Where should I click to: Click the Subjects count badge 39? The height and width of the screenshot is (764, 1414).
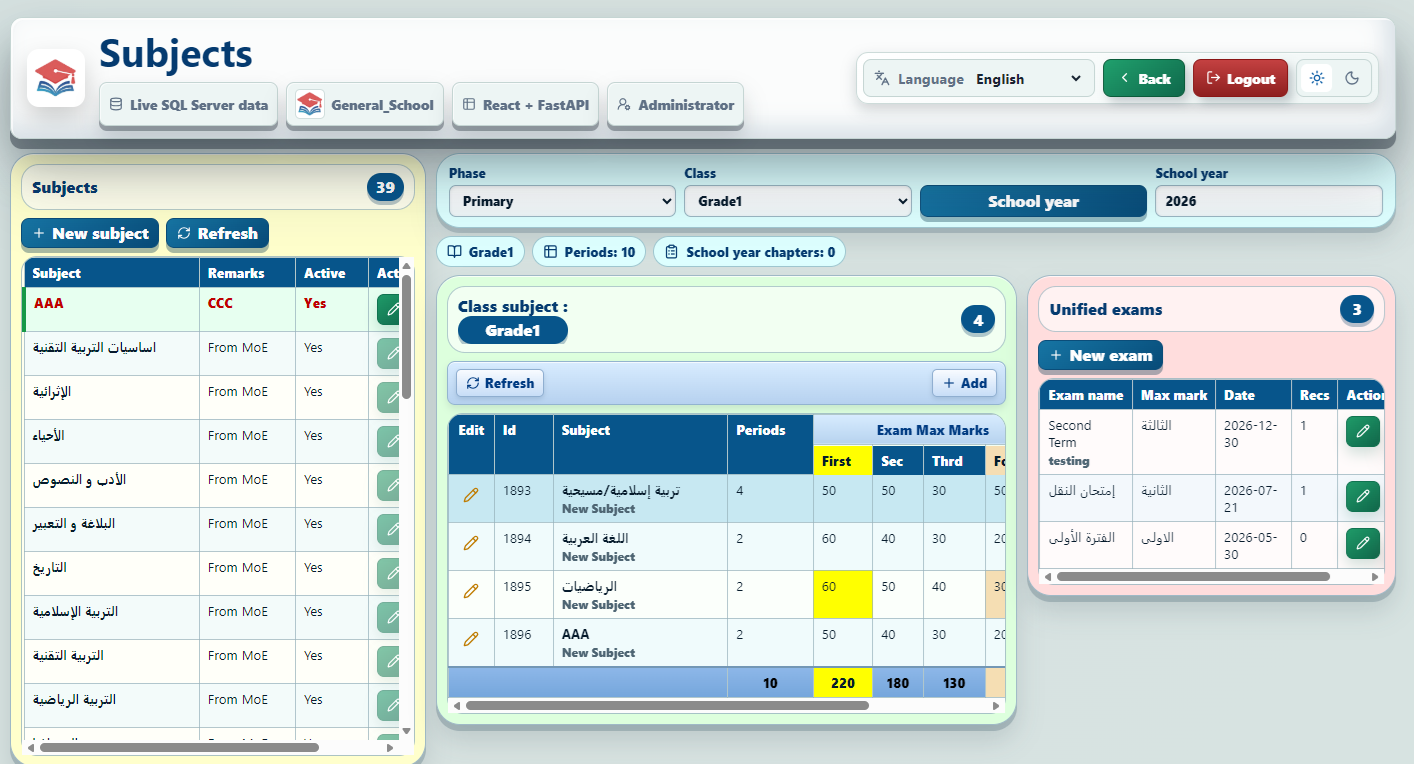point(385,187)
